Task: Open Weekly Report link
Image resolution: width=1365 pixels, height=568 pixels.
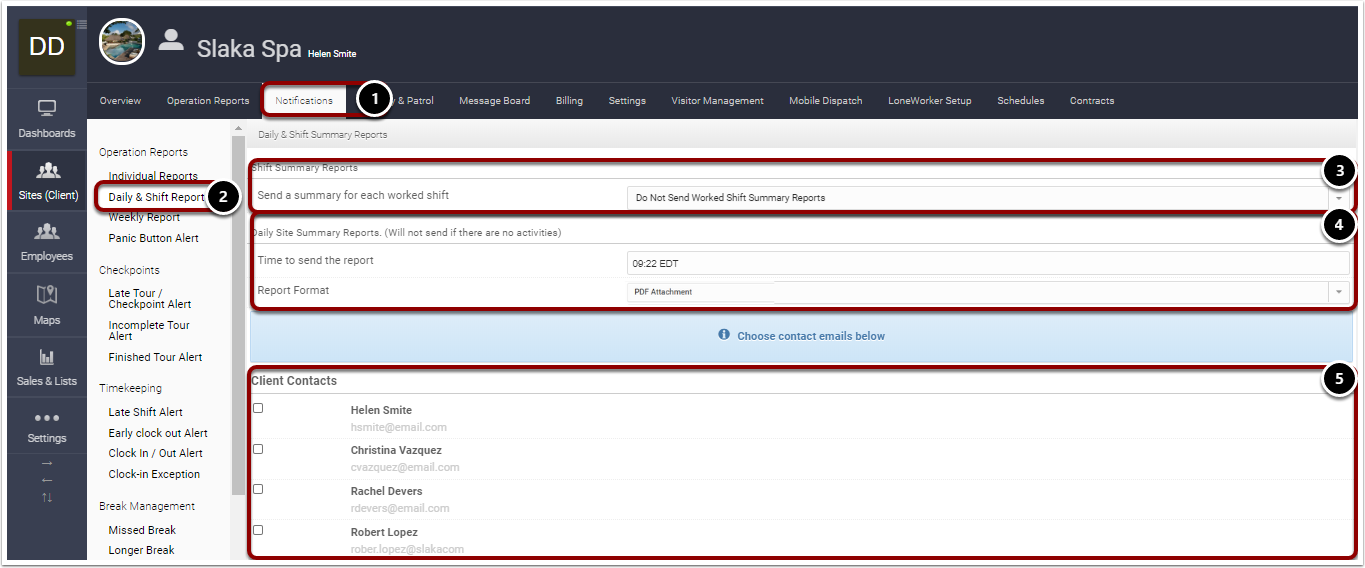Action: tap(144, 217)
